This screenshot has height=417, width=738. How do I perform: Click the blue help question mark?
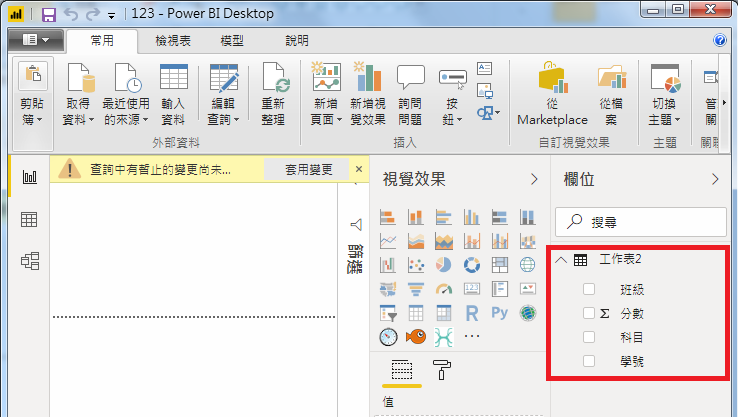click(720, 40)
